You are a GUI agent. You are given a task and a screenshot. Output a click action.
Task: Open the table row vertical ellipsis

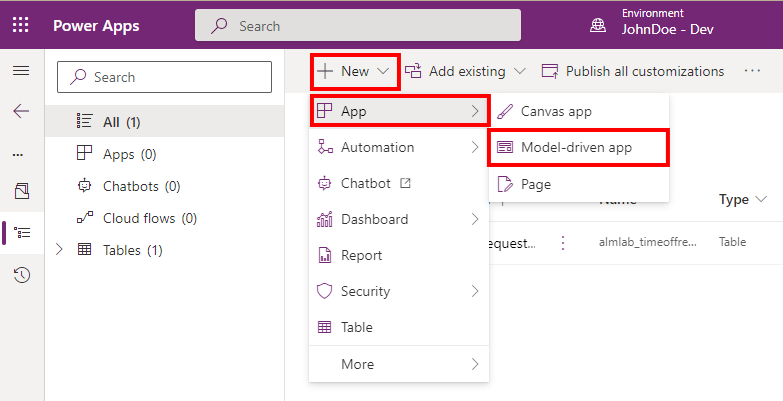[563, 243]
